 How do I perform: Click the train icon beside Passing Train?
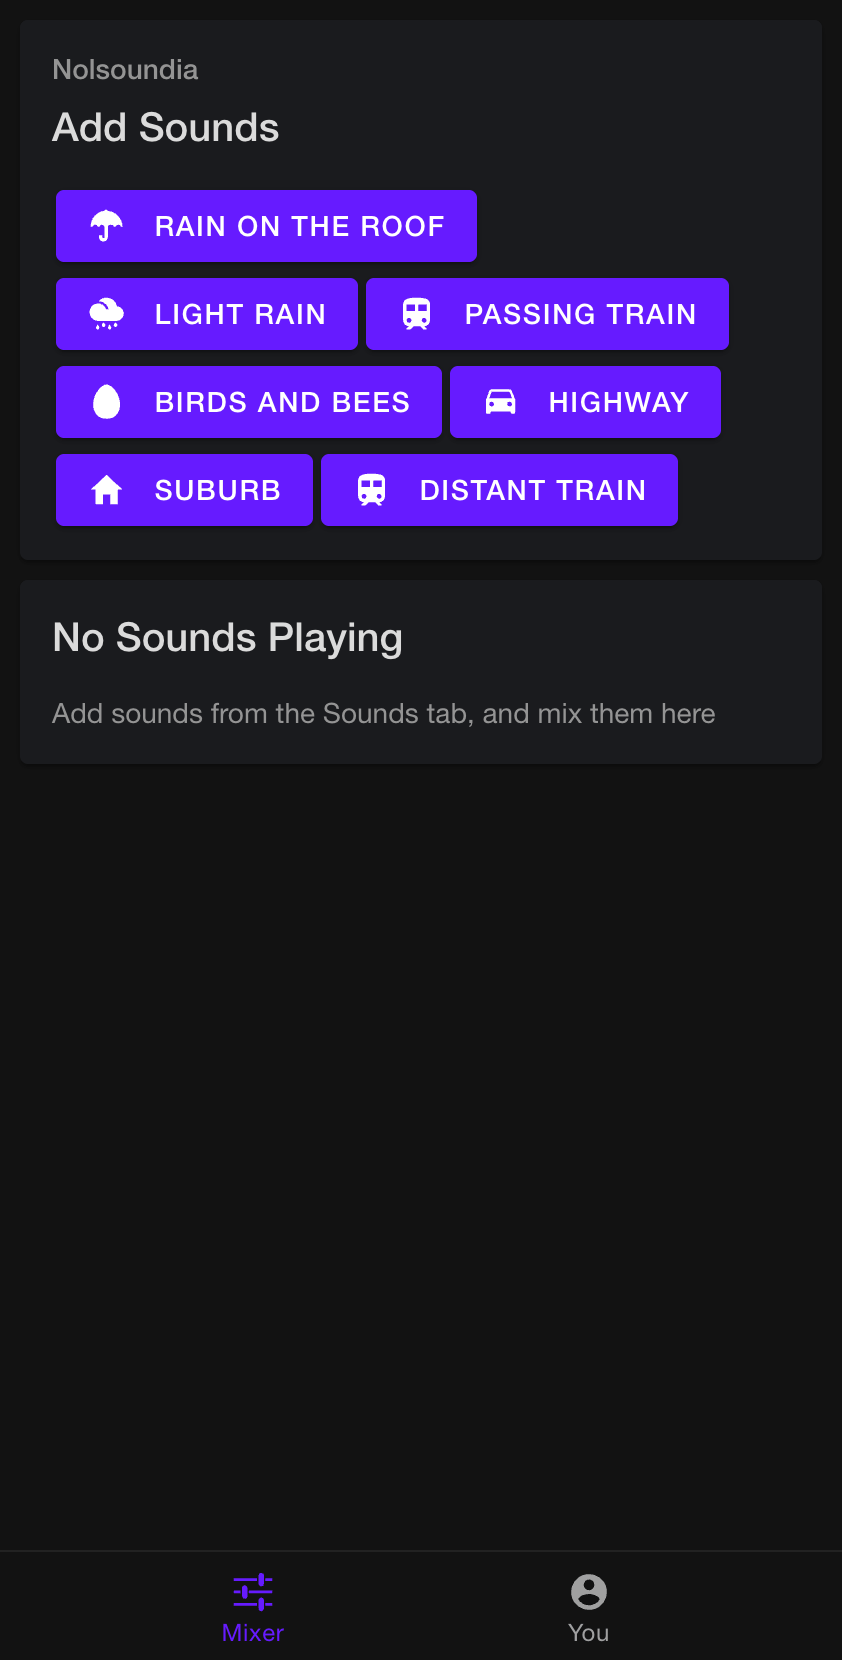pyautogui.click(x=417, y=314)
